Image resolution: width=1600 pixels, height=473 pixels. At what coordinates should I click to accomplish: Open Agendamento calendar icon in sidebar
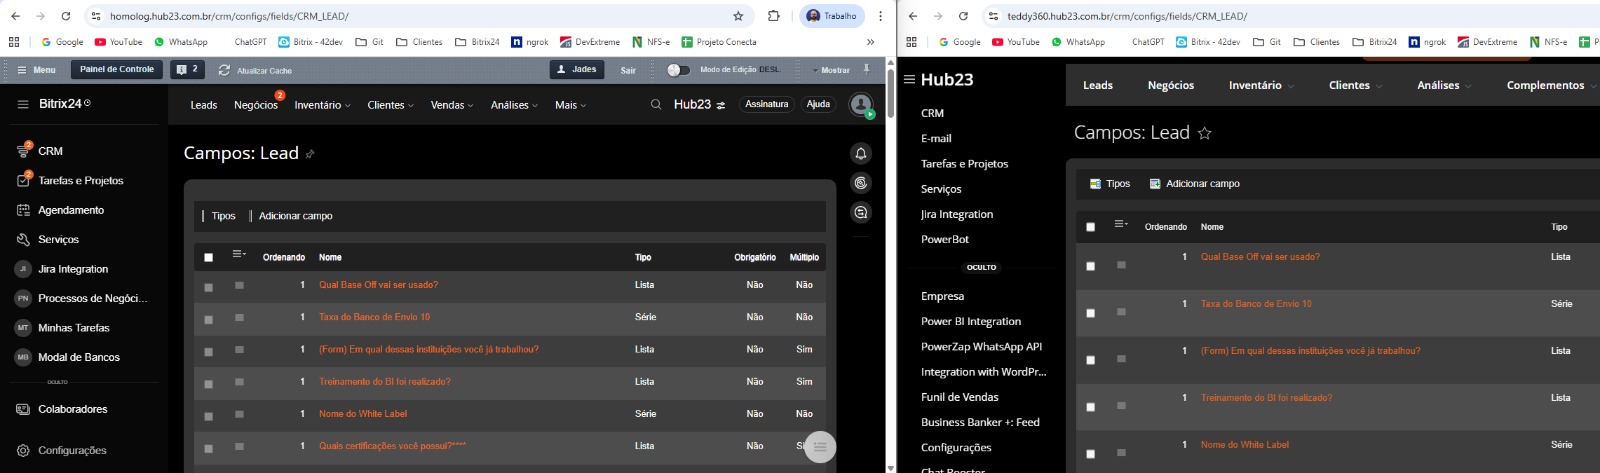pos(23,210)
